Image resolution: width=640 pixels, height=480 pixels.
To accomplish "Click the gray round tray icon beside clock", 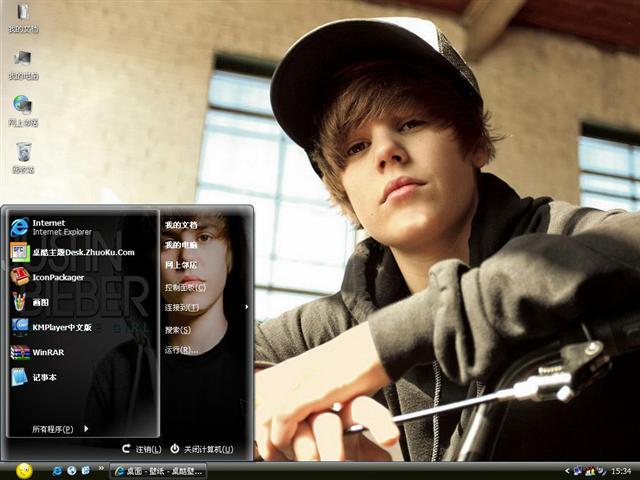I will click(602, 471).
